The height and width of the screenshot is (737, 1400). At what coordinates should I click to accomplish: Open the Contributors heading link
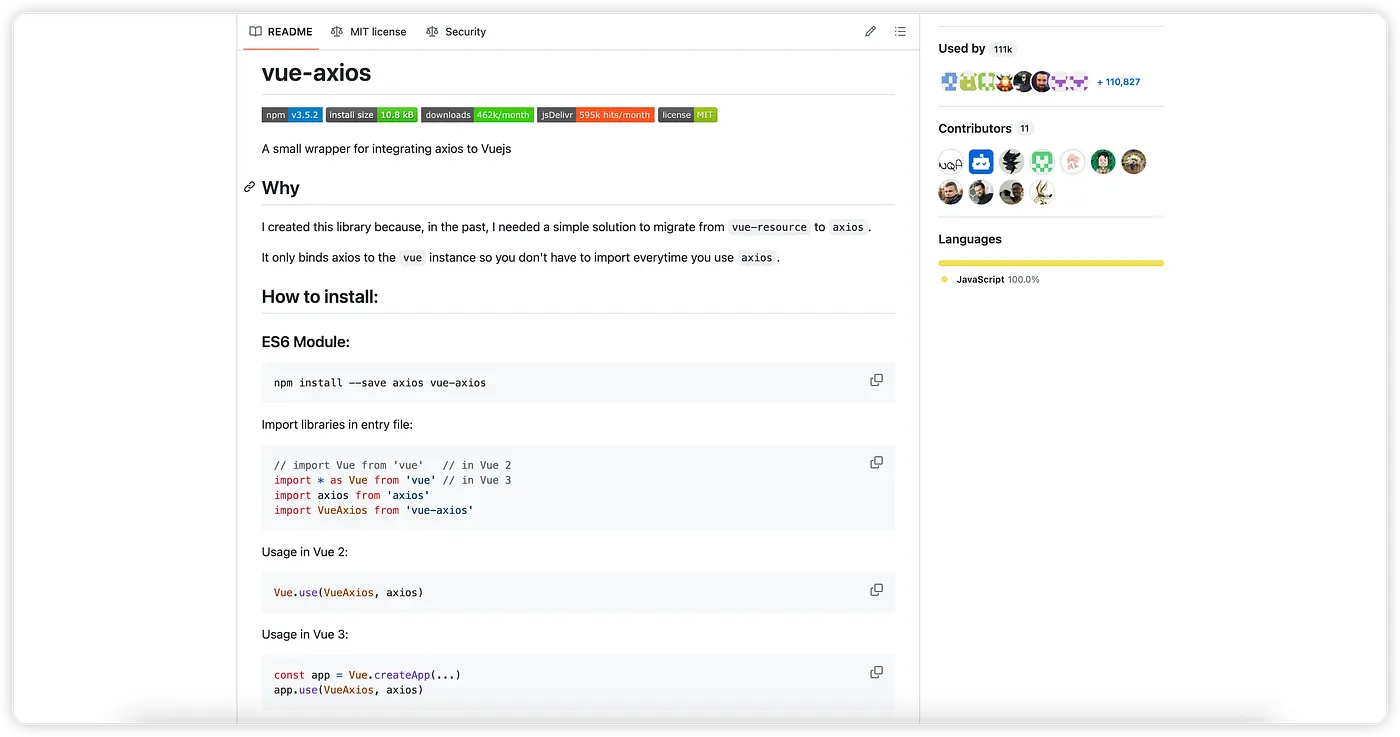pos(985,128)
